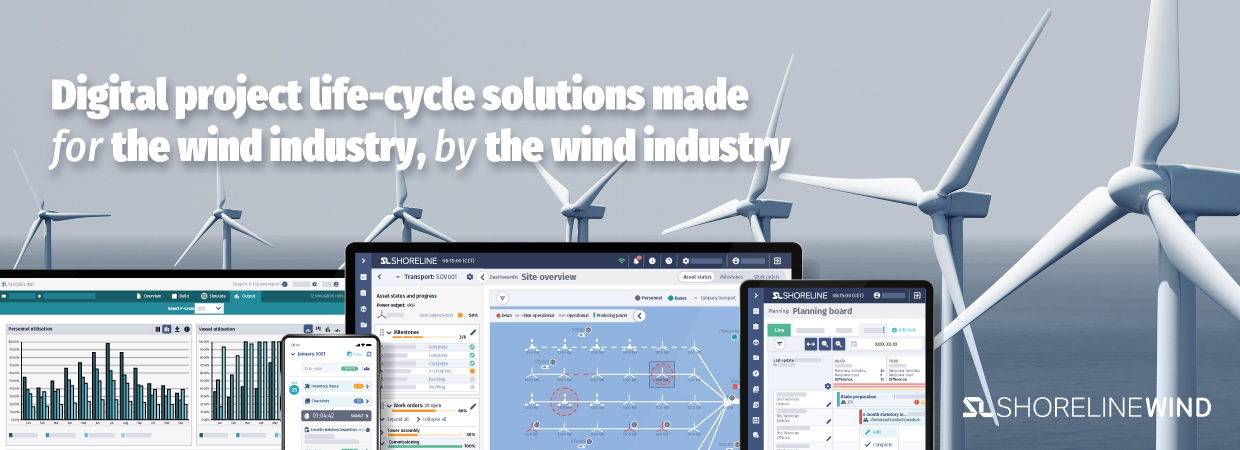Open settings gear in simulation window
This screenshot has width=1240, height=450.
[x=314, y=284]
